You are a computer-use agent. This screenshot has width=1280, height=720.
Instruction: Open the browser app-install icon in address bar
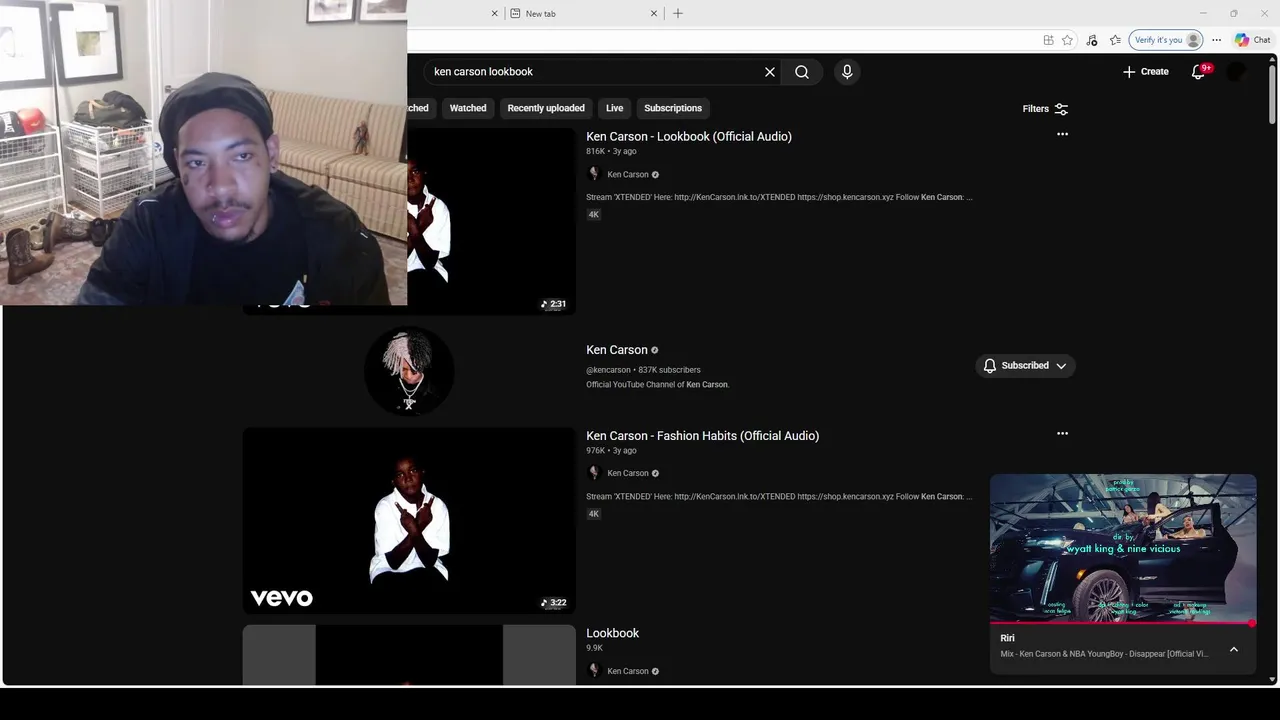1048,40
